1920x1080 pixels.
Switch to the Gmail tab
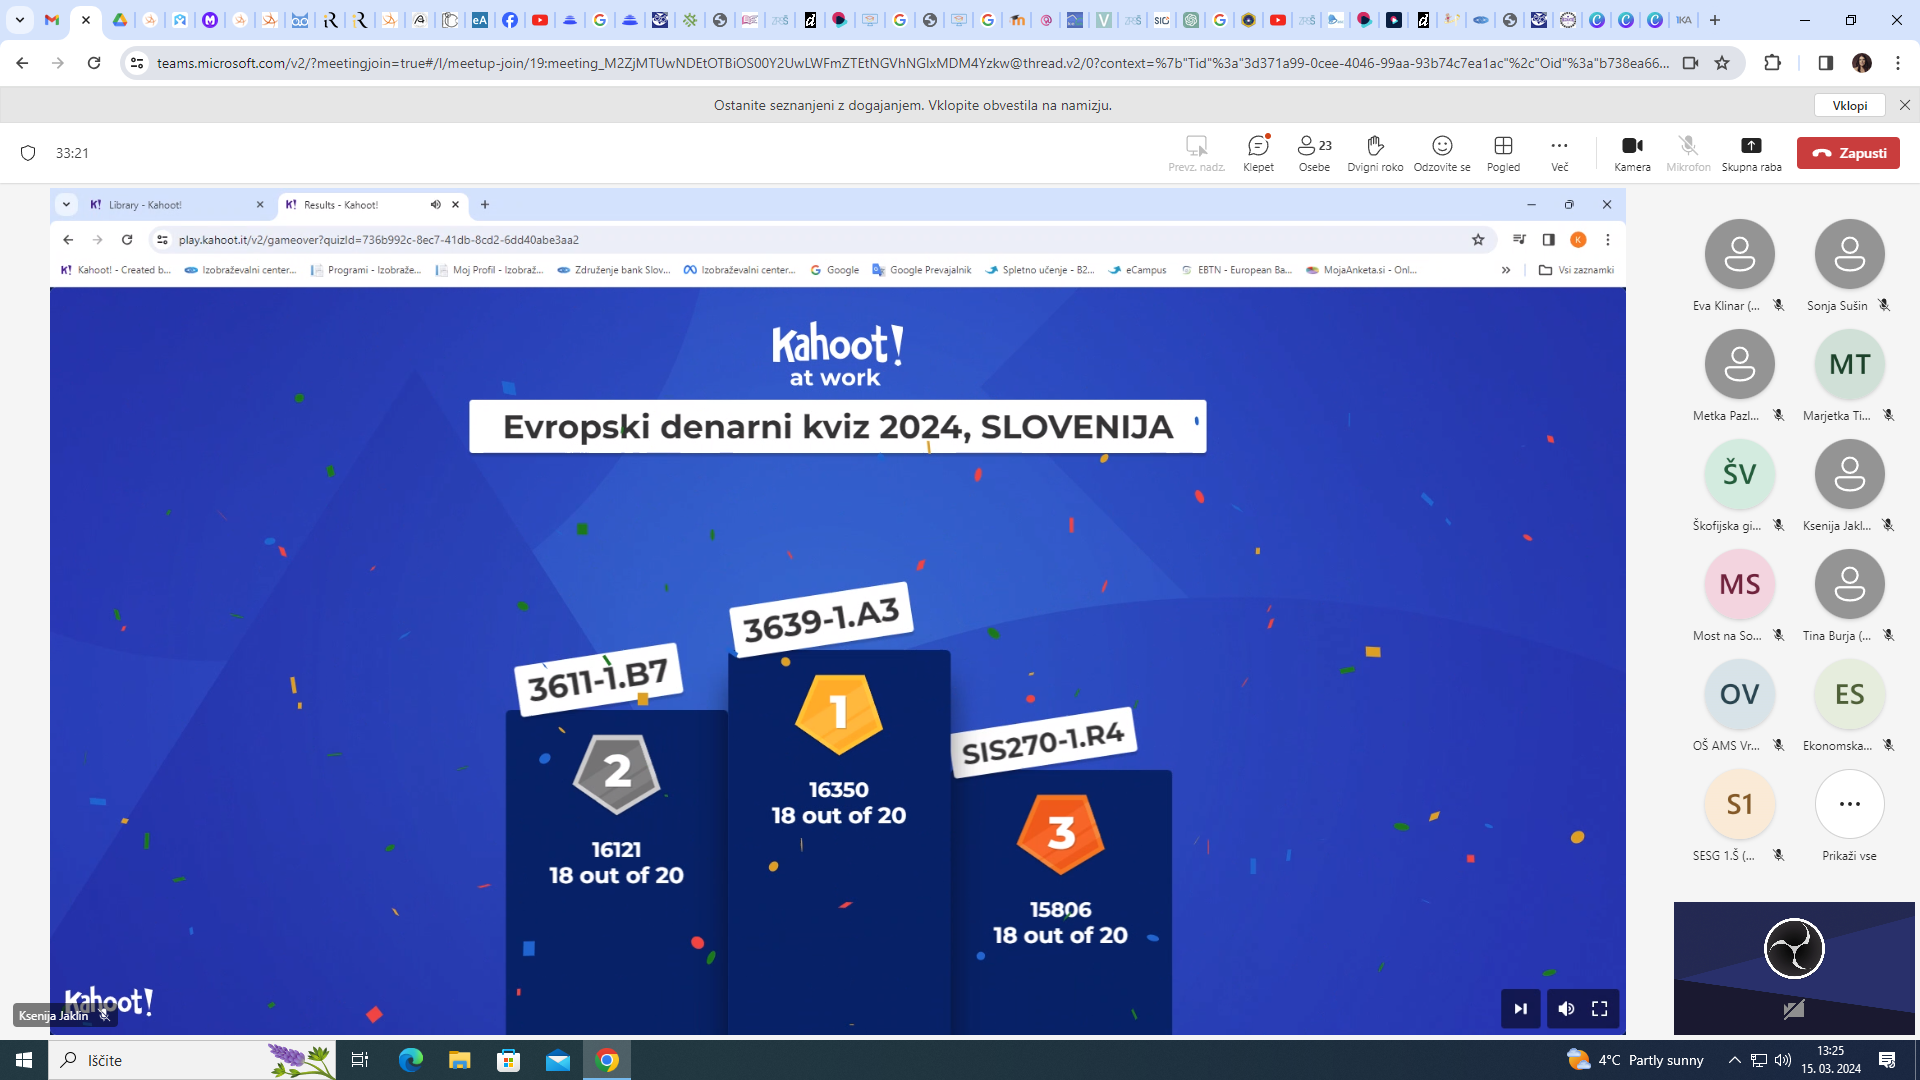coord(52,20)
